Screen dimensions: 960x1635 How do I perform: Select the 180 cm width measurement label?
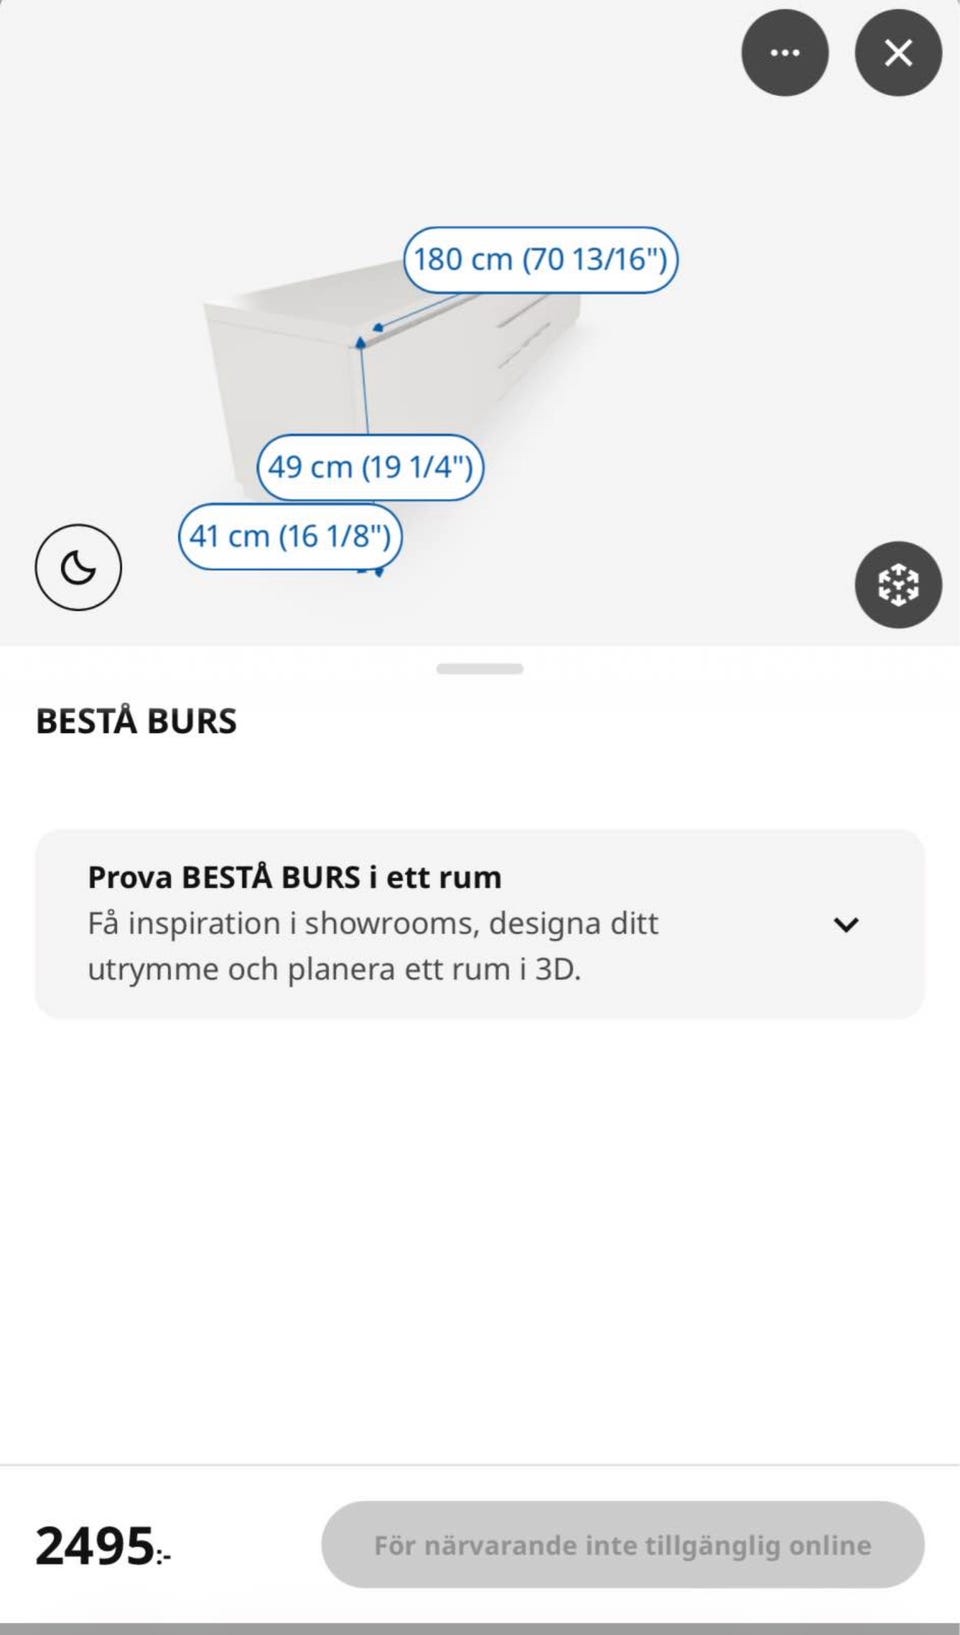click(x=540, y=260)
